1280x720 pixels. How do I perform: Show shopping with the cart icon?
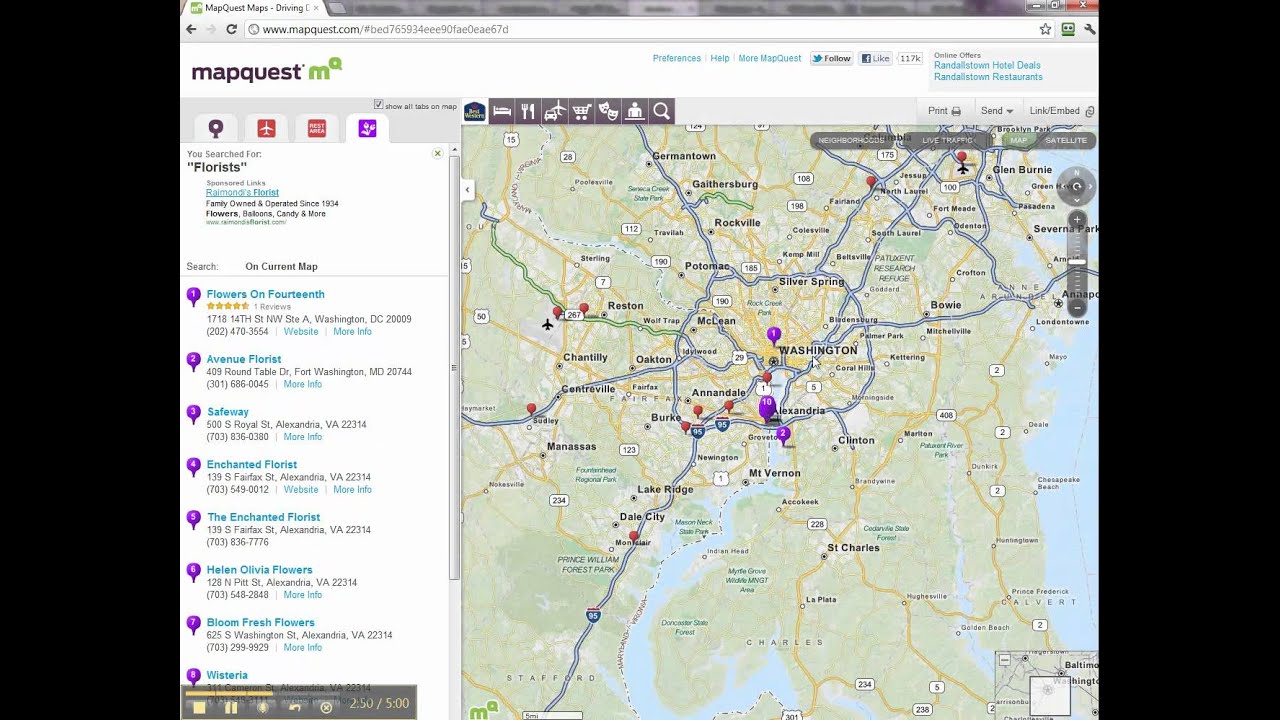point(581,112)
